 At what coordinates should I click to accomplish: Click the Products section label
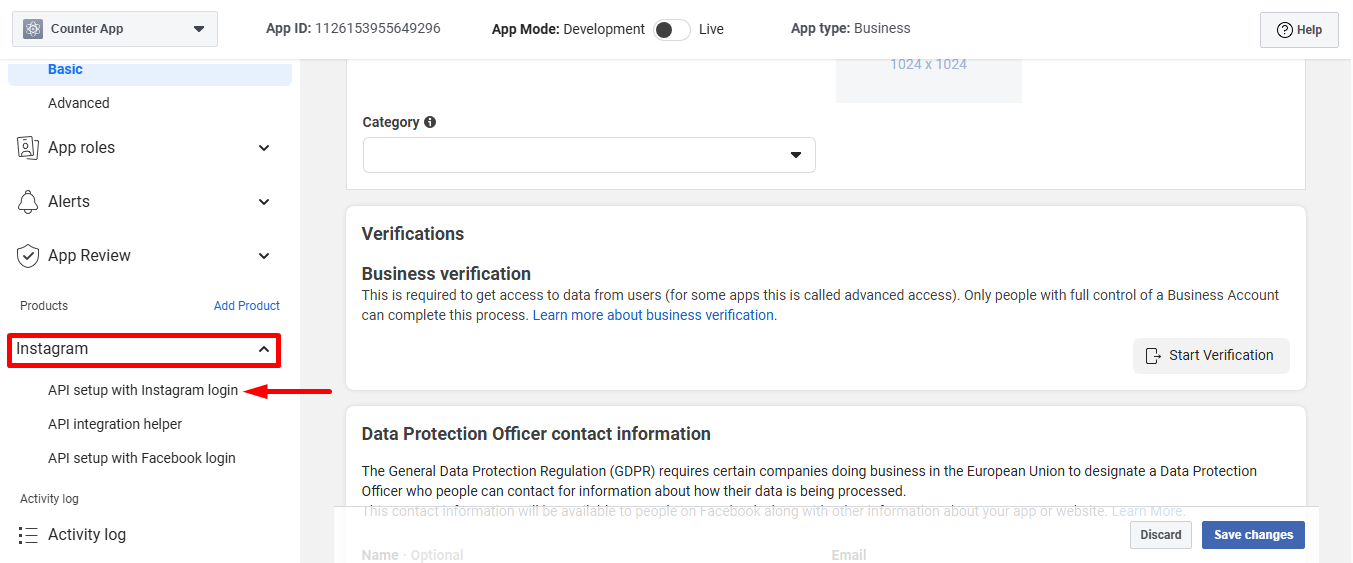[x=44, y=306]
